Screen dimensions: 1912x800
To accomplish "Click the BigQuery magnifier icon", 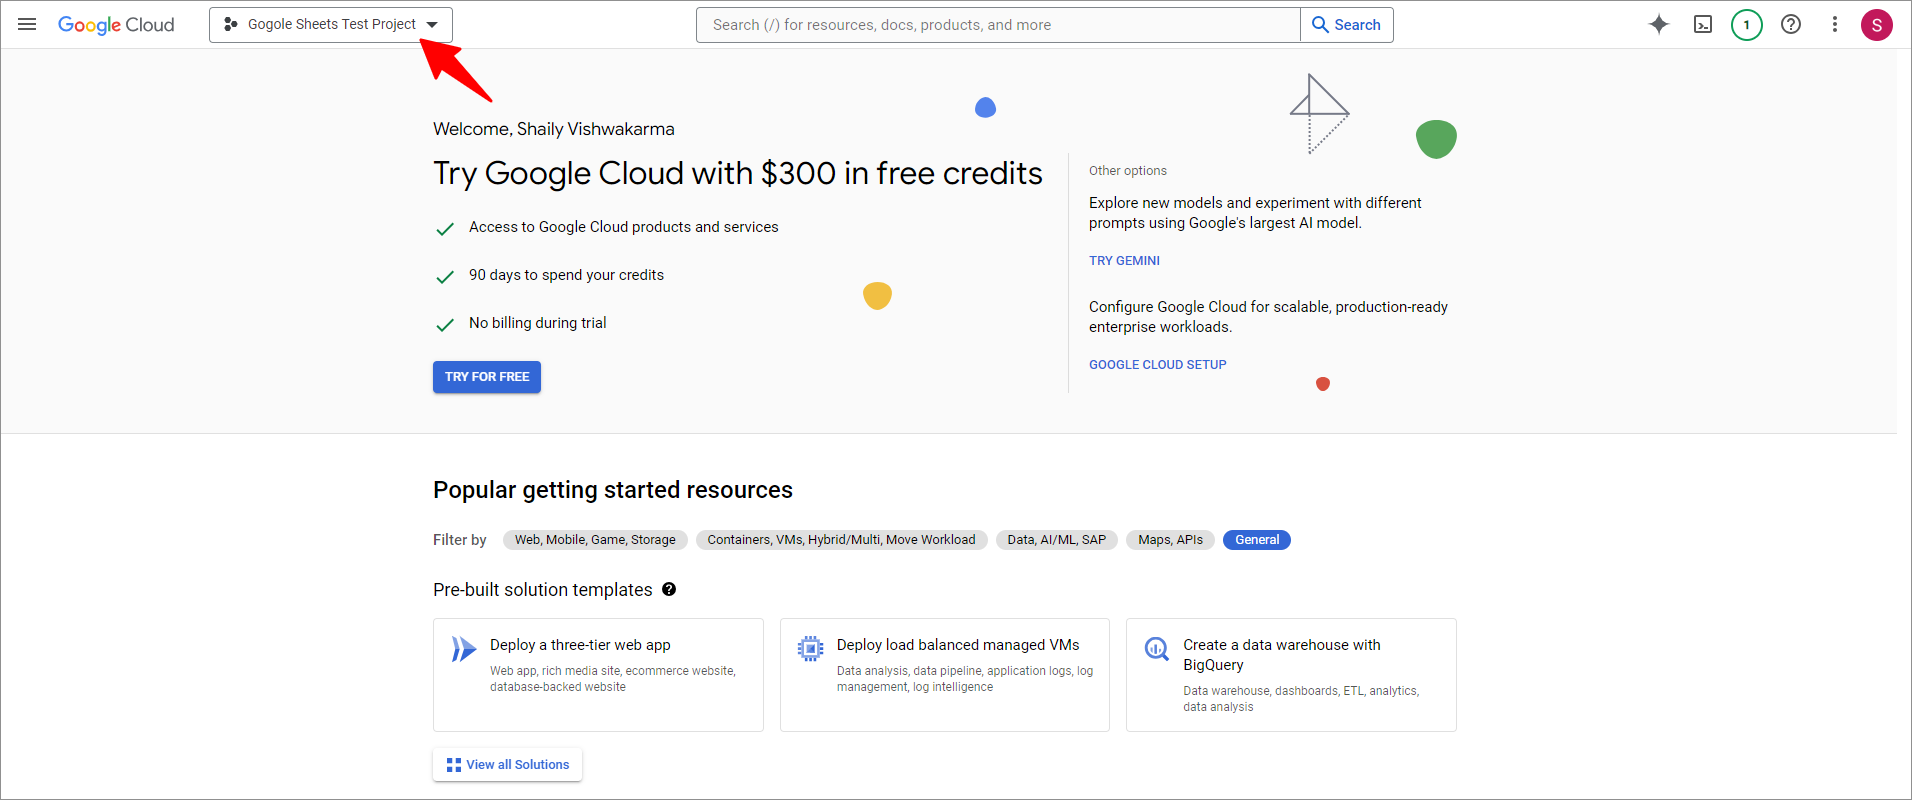I will (x=1157, y=649).
